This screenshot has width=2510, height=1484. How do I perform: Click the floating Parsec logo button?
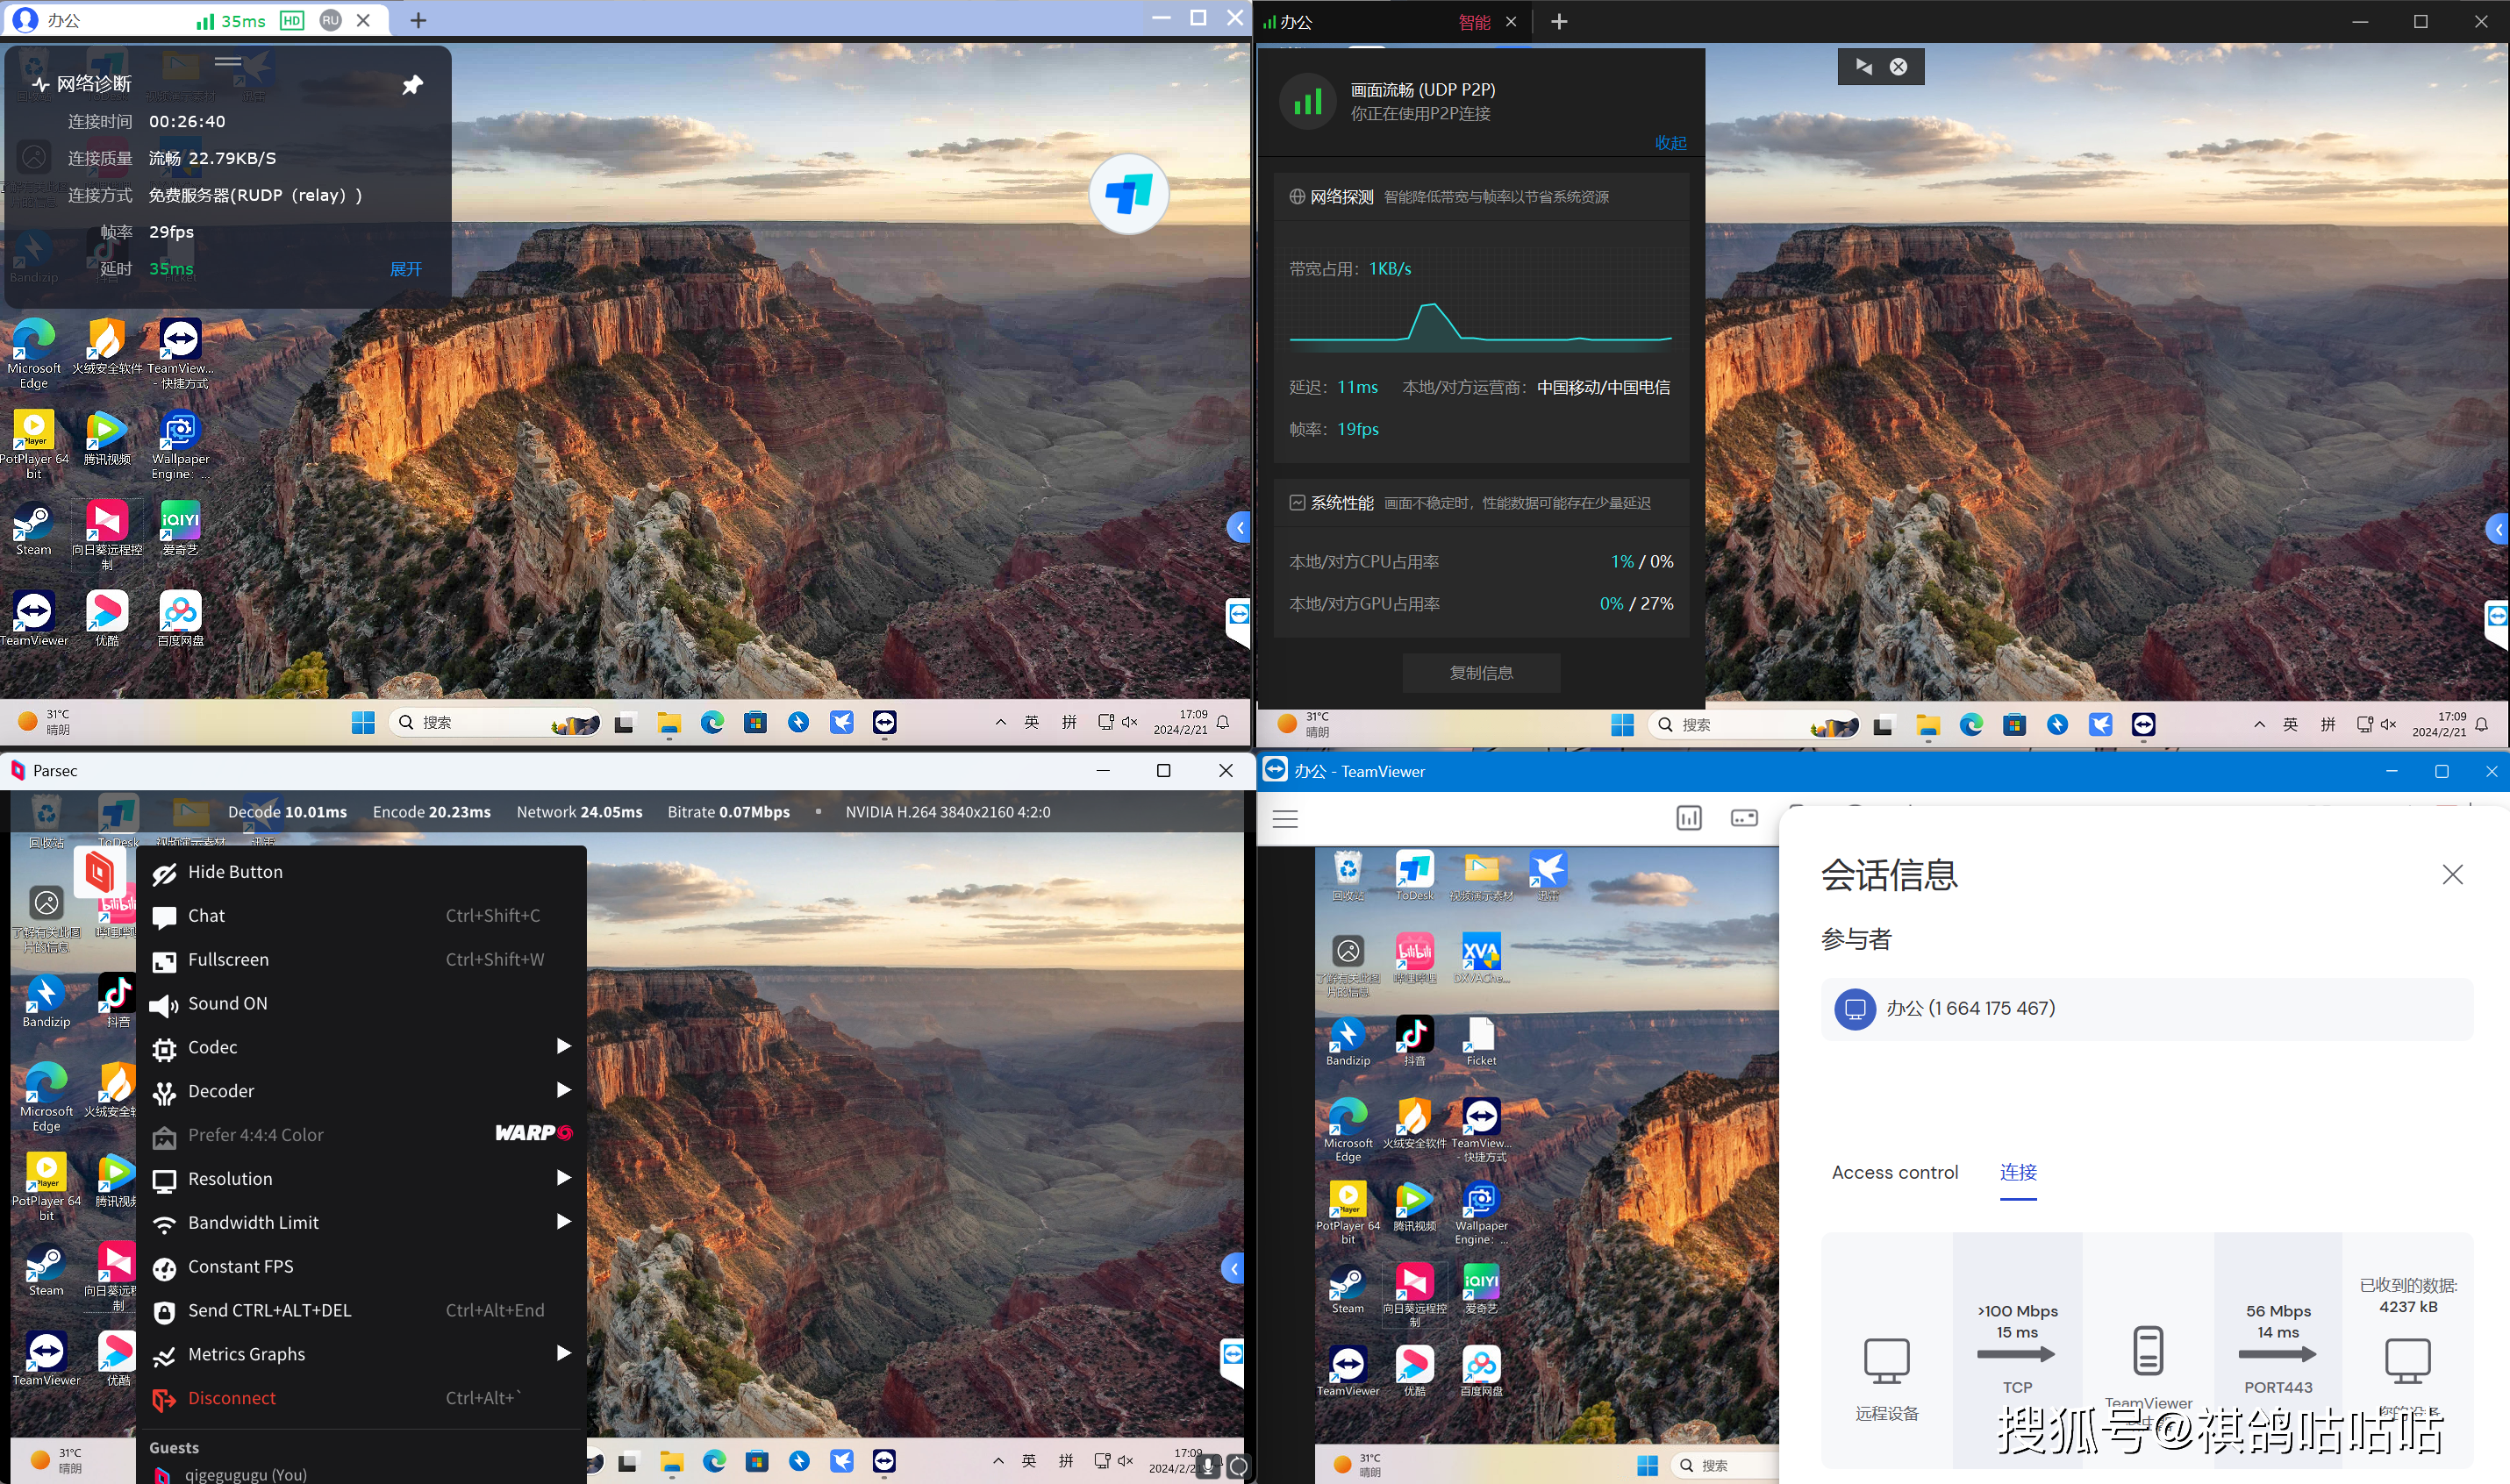point(99,872)
